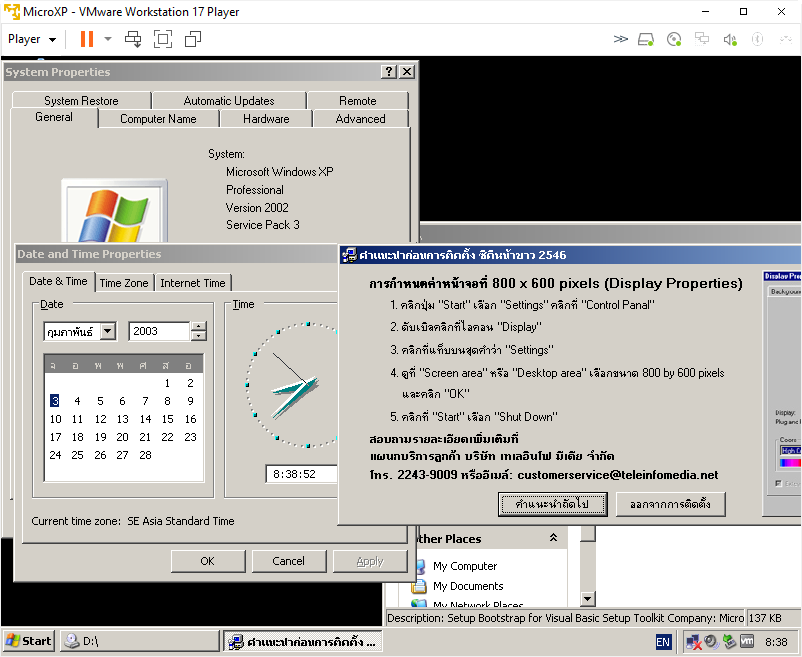Click the help question mark in System Properties

pos(389,72)
